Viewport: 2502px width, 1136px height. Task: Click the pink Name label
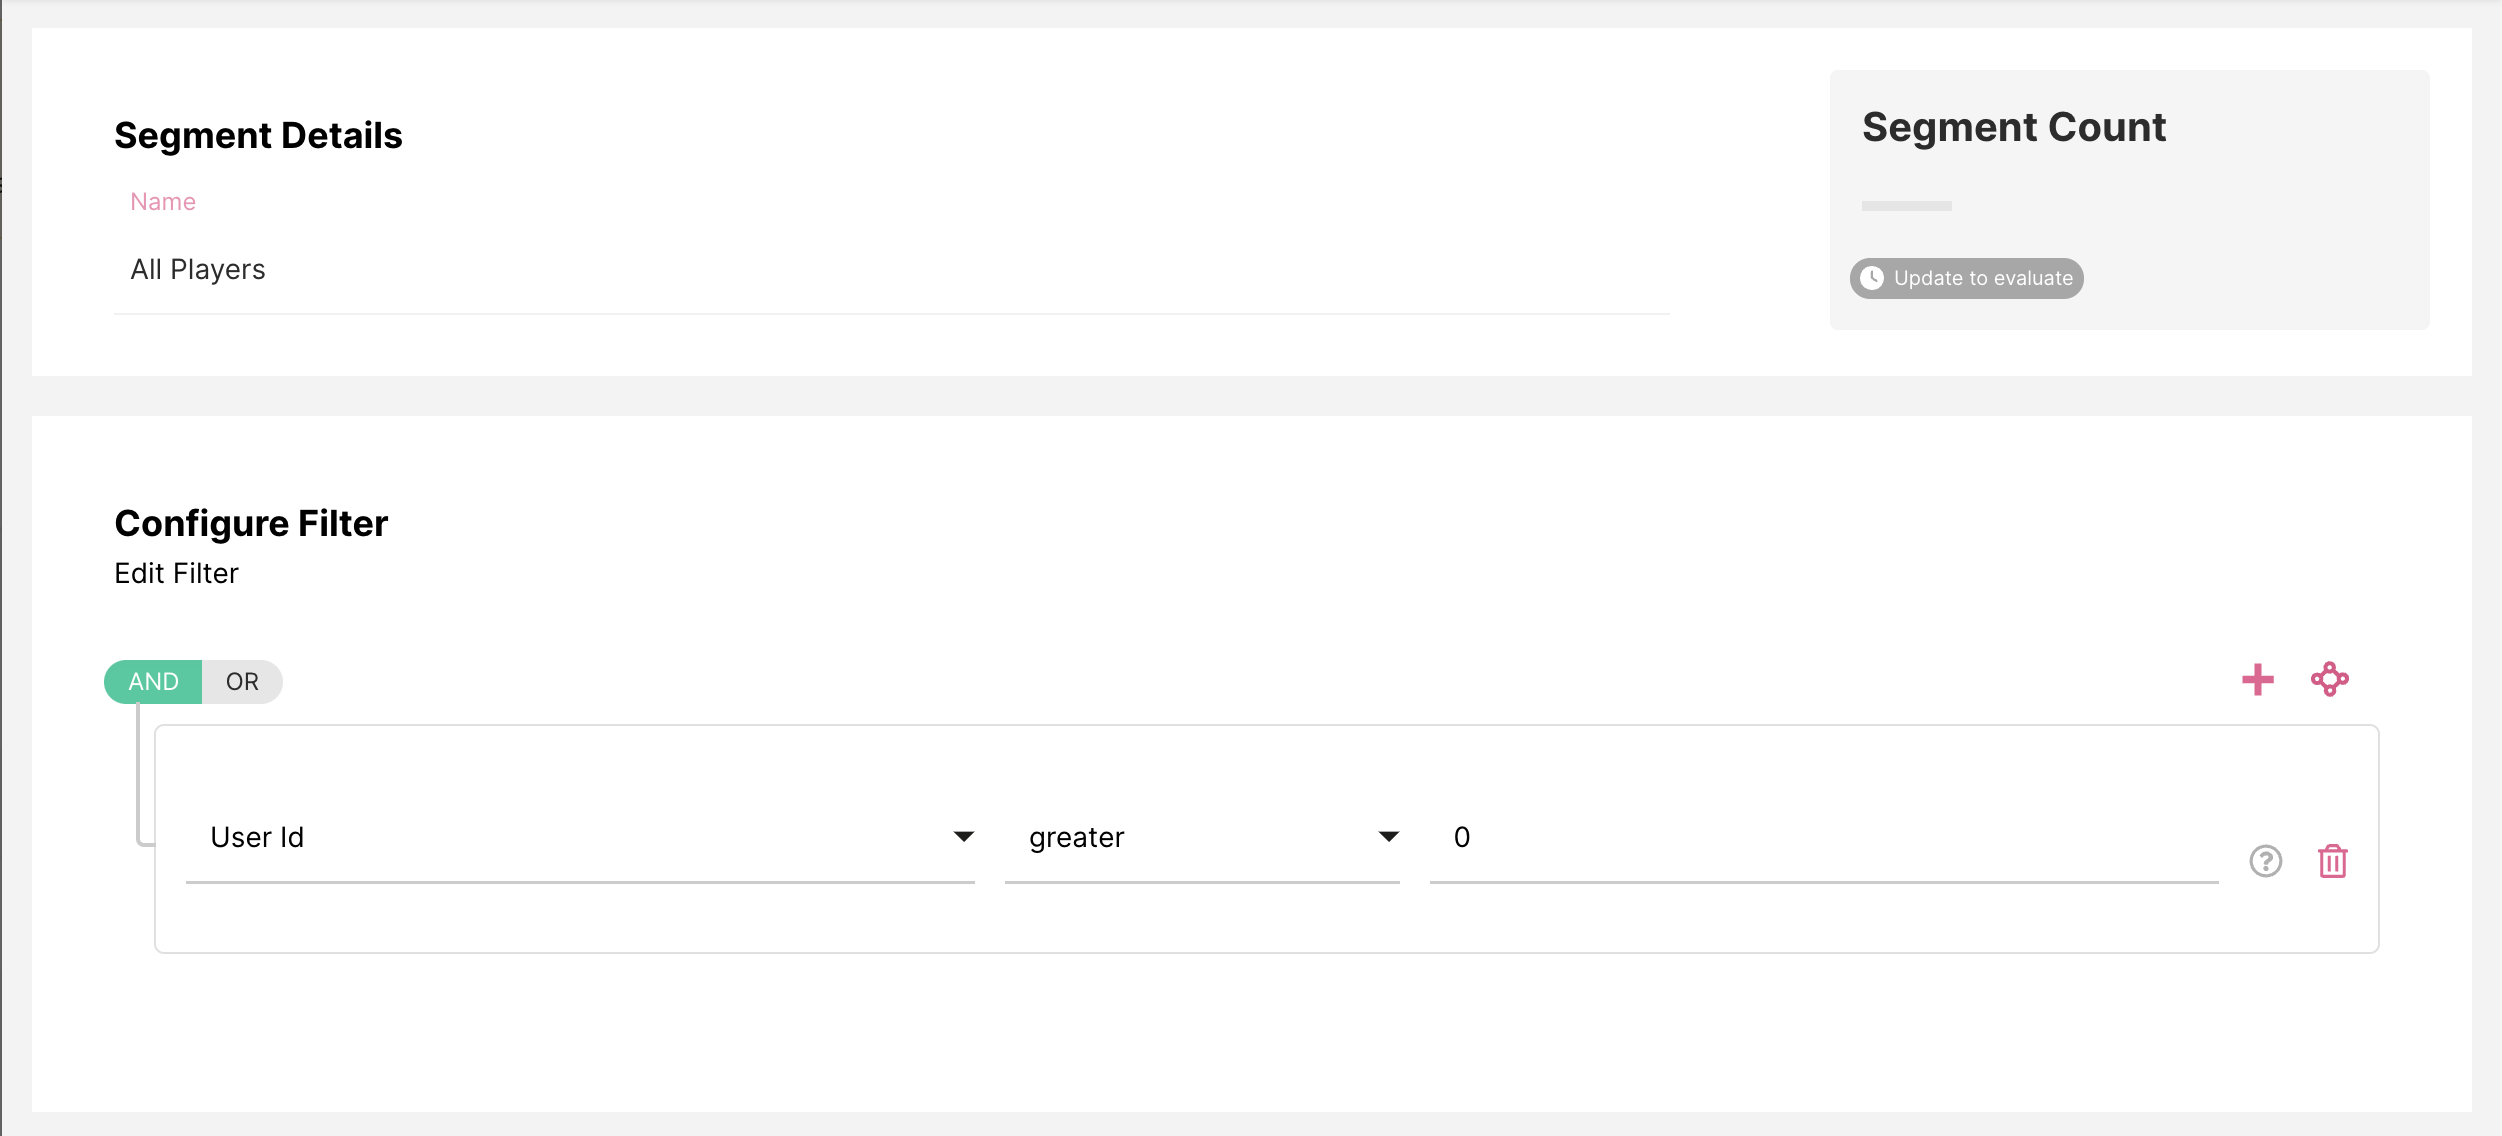(x=163, y=202)
